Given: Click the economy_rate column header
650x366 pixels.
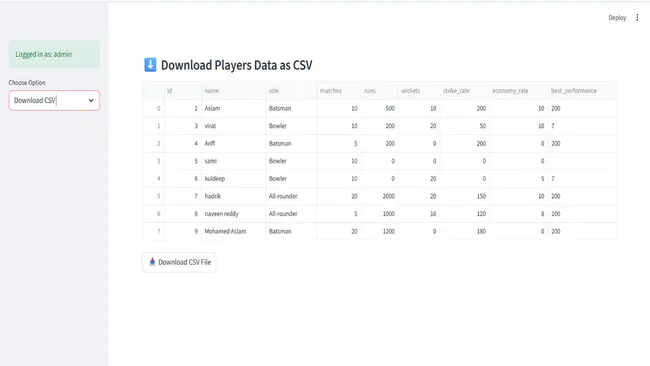Looking at the screenshot, I should (519, 91).
